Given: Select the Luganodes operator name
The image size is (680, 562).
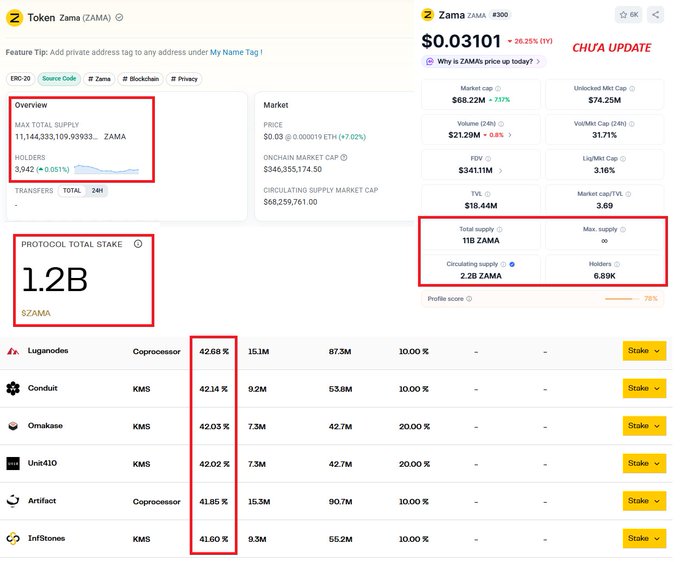Looking at the screenshot, I should [48, 350].
